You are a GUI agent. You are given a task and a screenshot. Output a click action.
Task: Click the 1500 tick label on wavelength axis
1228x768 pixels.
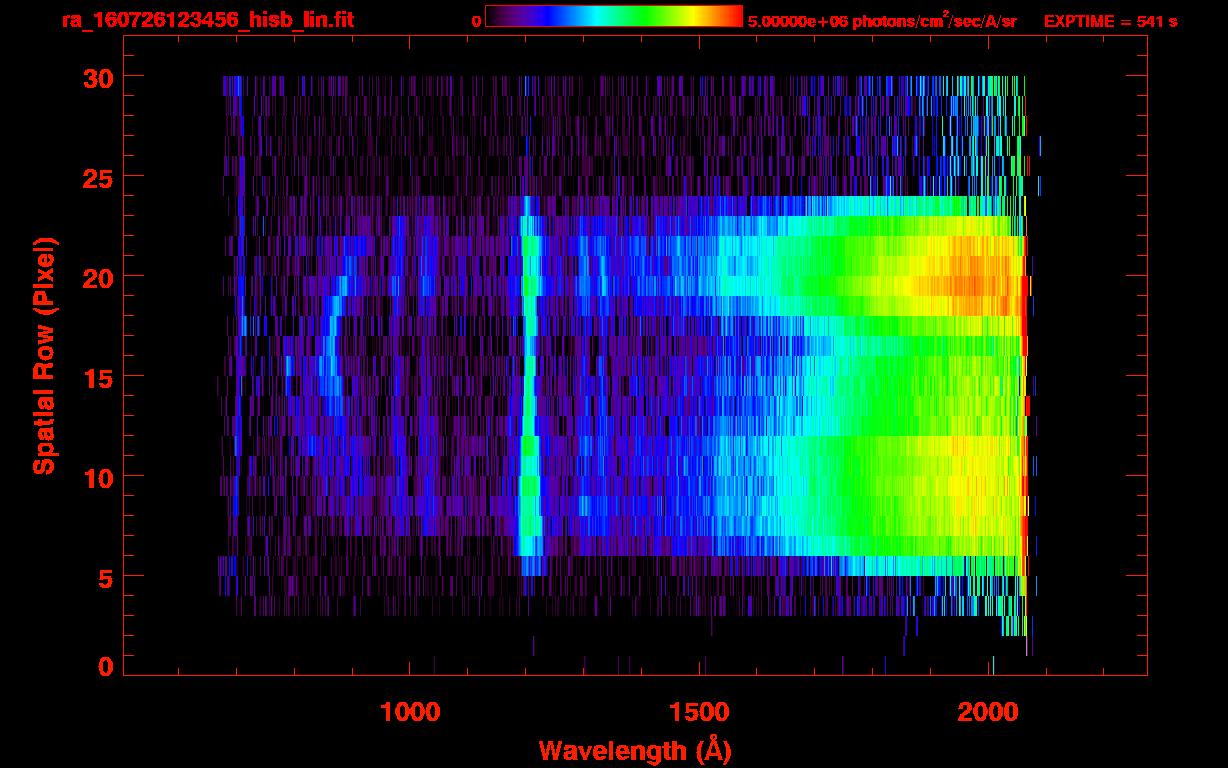699,712
